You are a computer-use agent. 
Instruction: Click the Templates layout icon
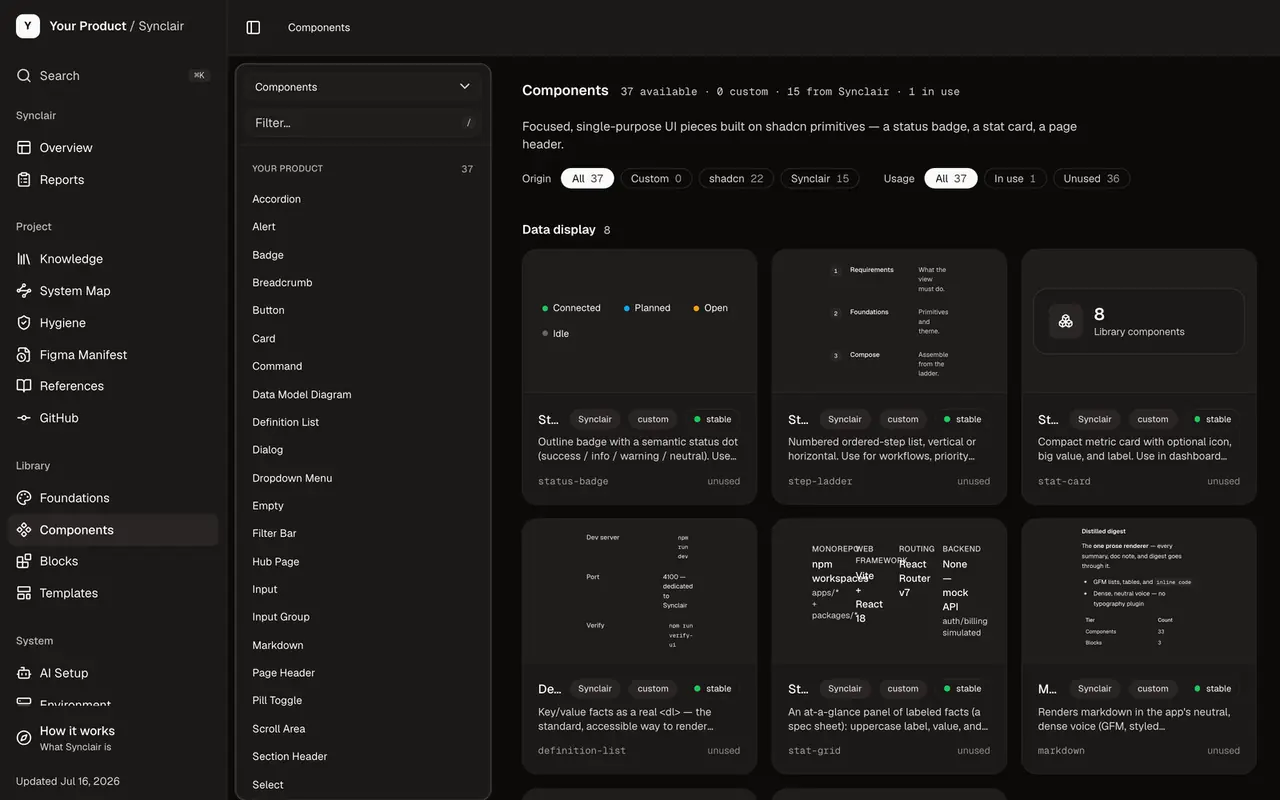pyautogui.click(x=24, y=593)
